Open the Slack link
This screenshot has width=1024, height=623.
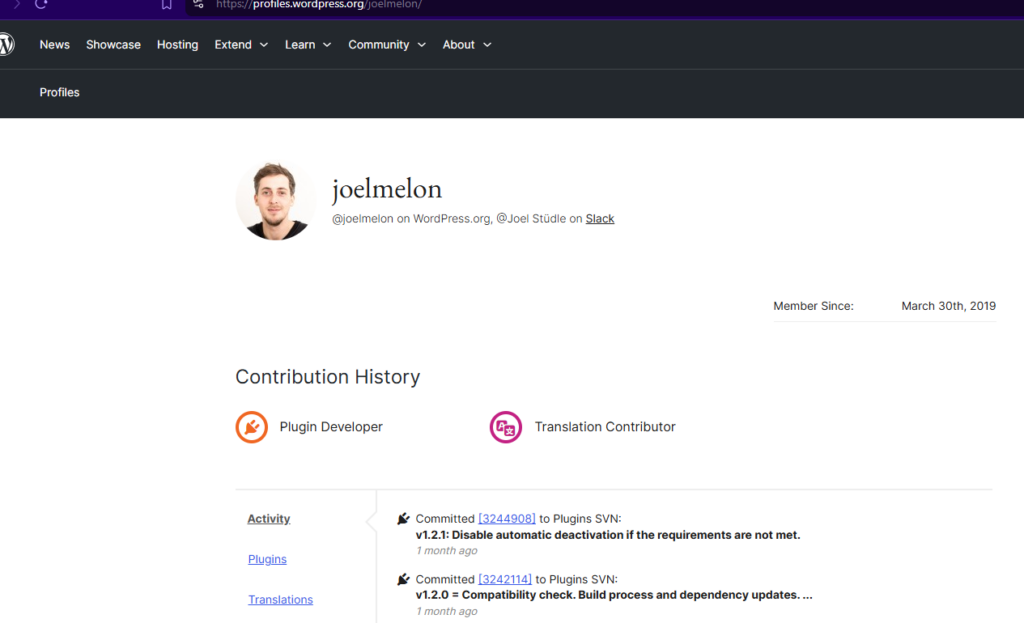coord(600,219)
